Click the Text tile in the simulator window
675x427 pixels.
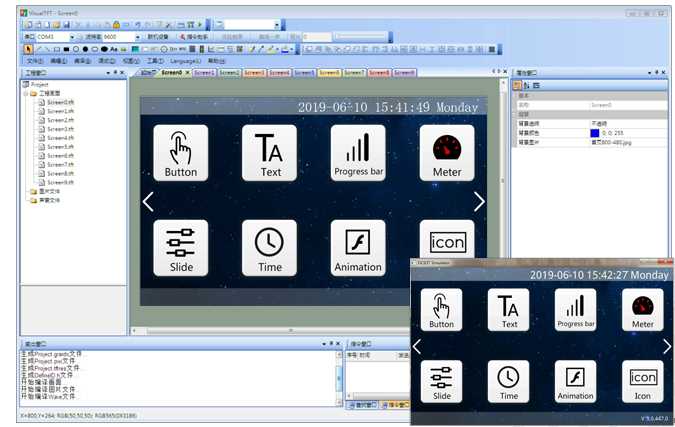508,309
